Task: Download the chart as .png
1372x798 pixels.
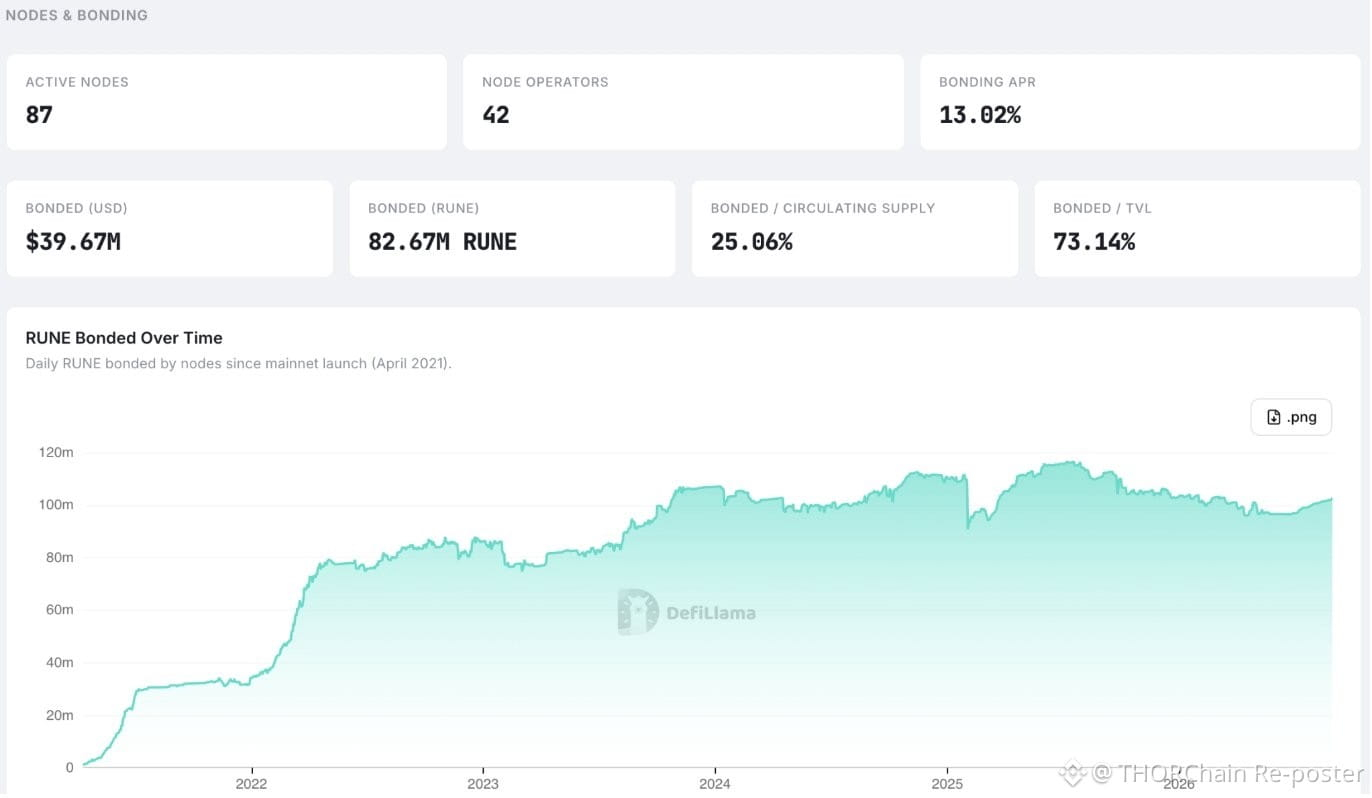Action: pyautogui.click(x=1291, y=417)
